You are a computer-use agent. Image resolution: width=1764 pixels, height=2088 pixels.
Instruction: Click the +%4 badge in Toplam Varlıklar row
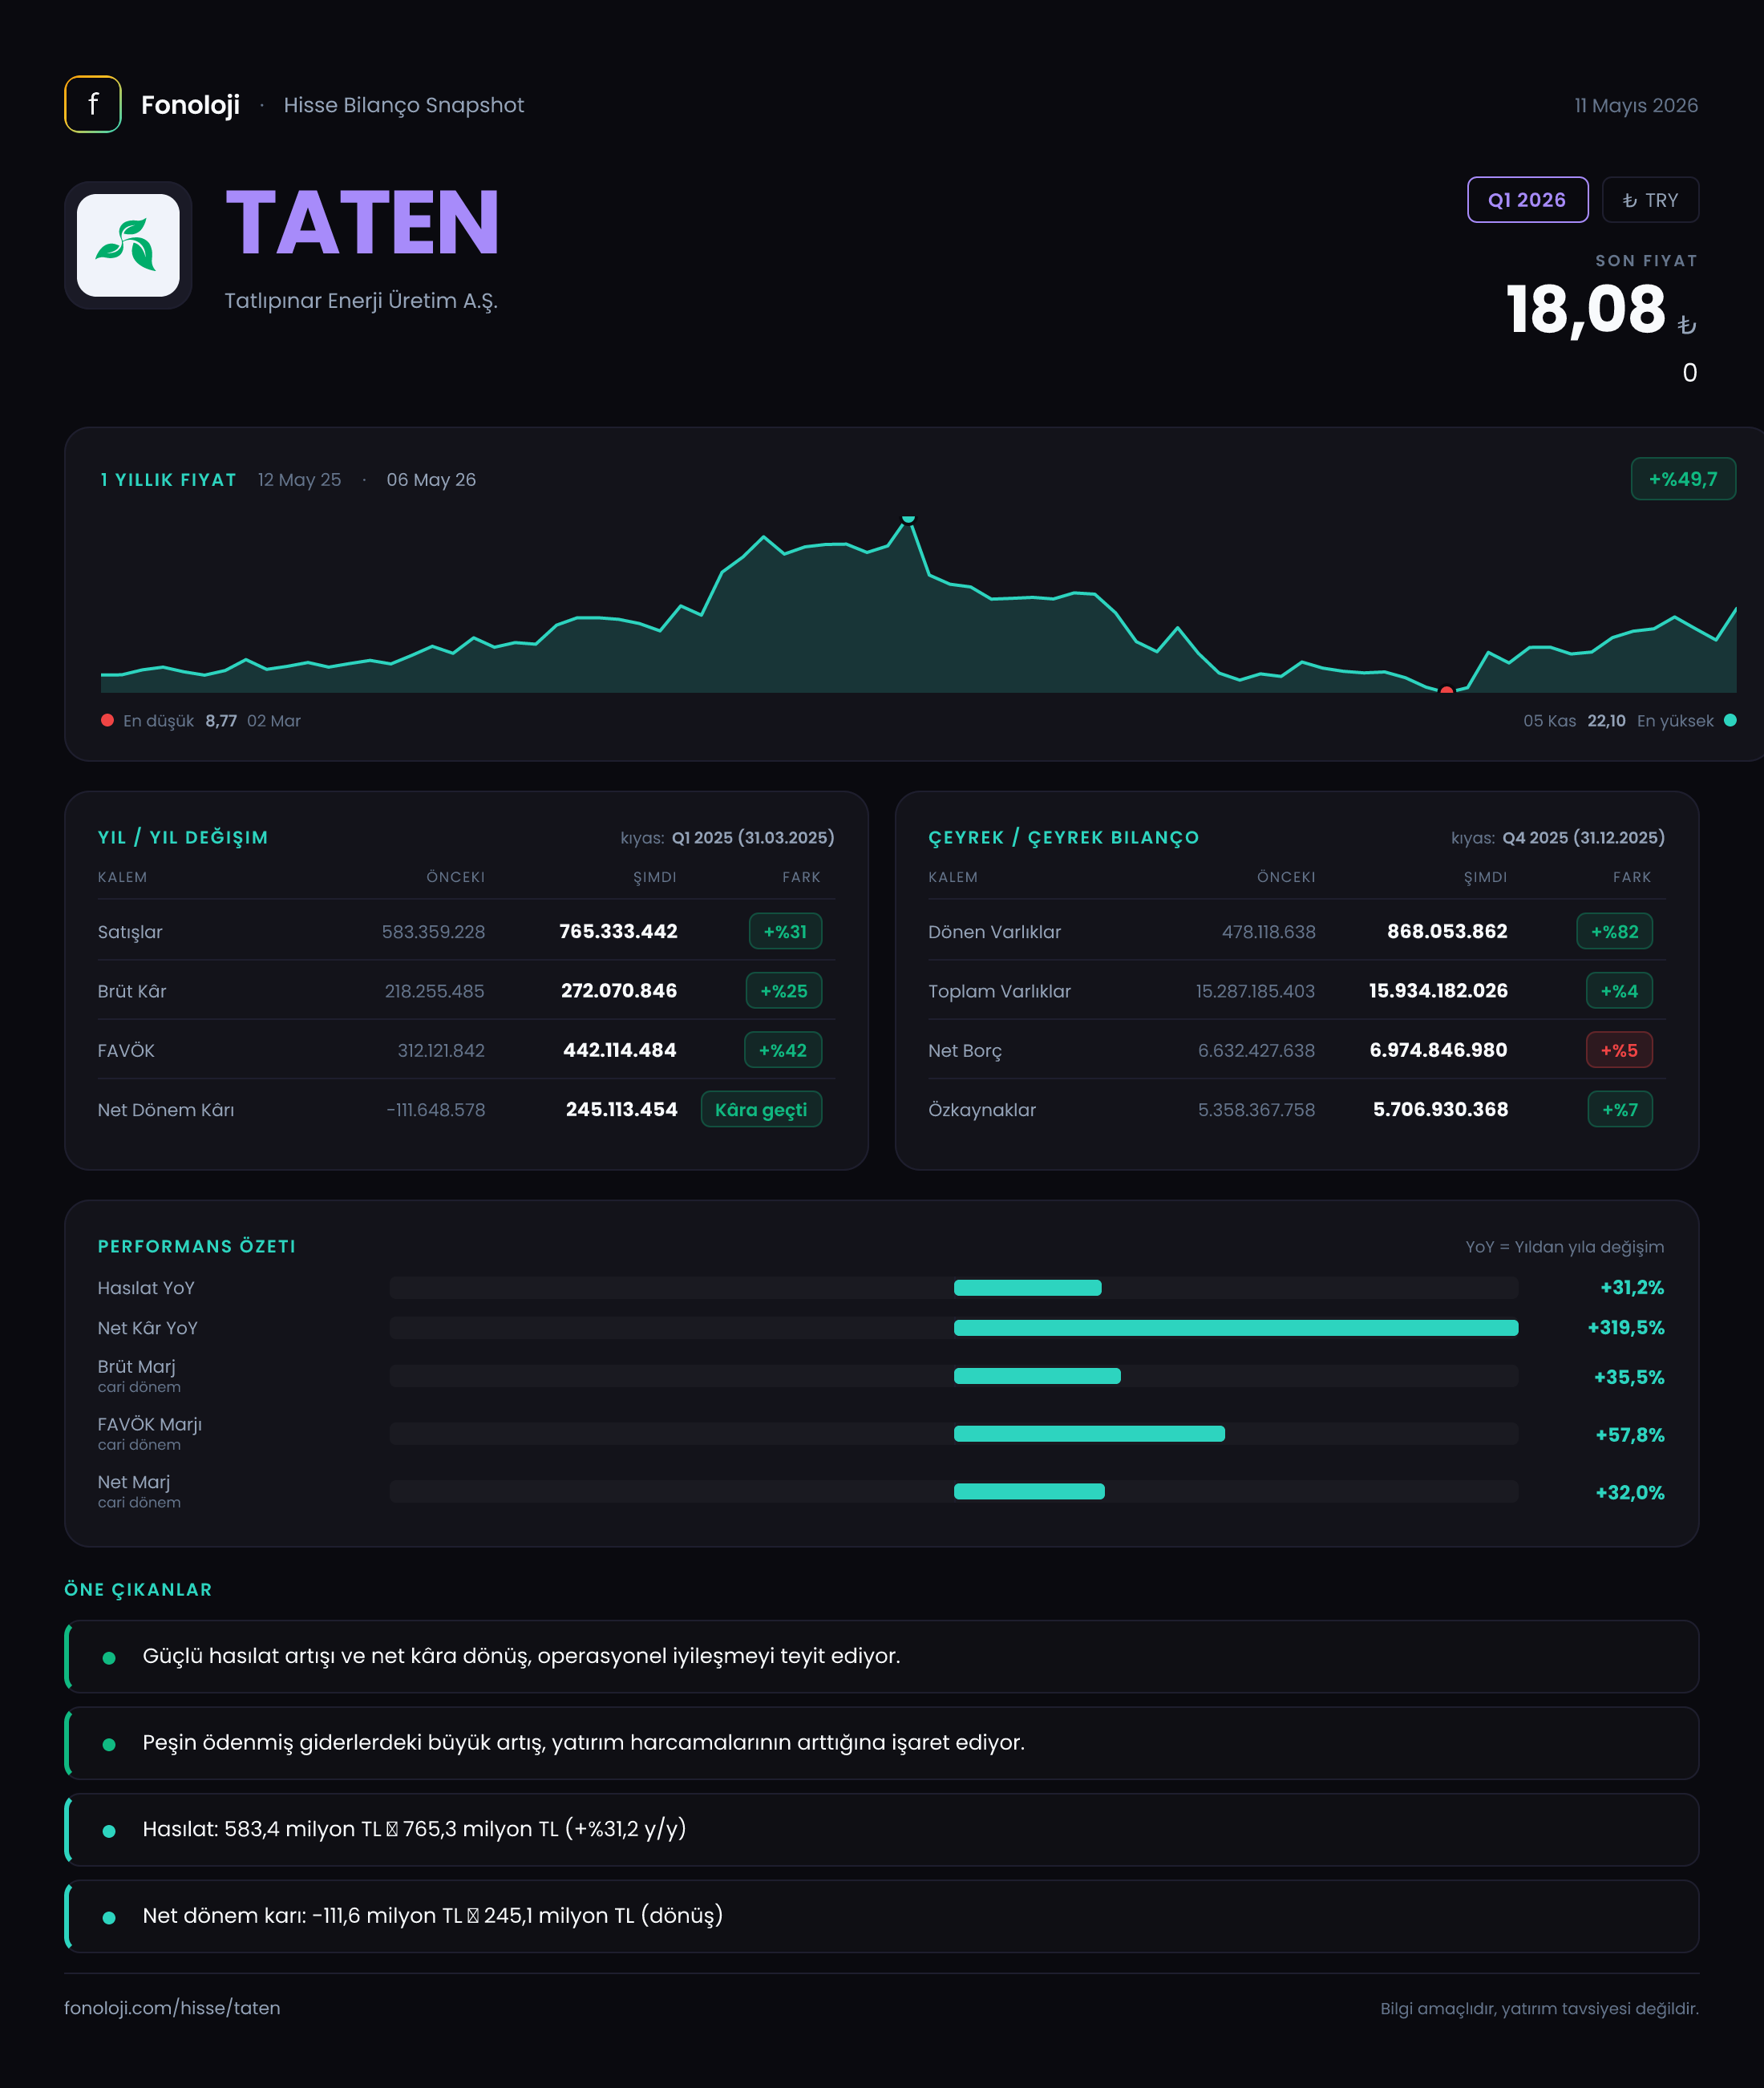tap(1620, 991)
